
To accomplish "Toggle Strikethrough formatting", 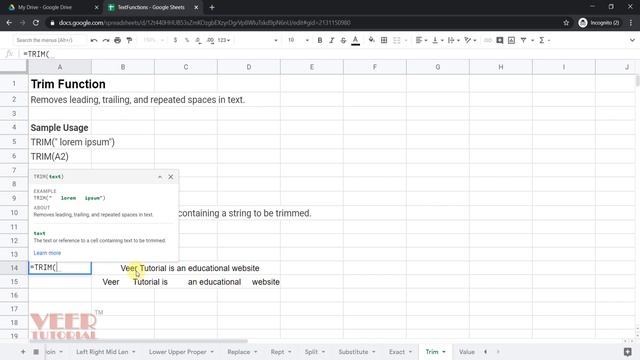I will pyautogui.click(x=343, y=40).
